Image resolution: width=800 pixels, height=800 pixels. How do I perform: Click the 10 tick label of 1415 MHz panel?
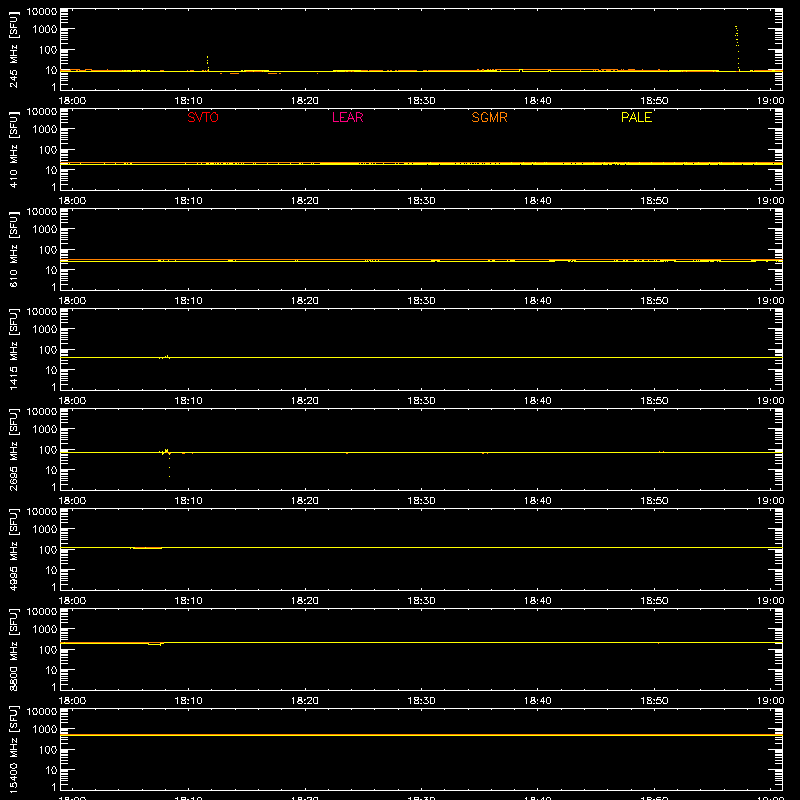coord(51,370)
